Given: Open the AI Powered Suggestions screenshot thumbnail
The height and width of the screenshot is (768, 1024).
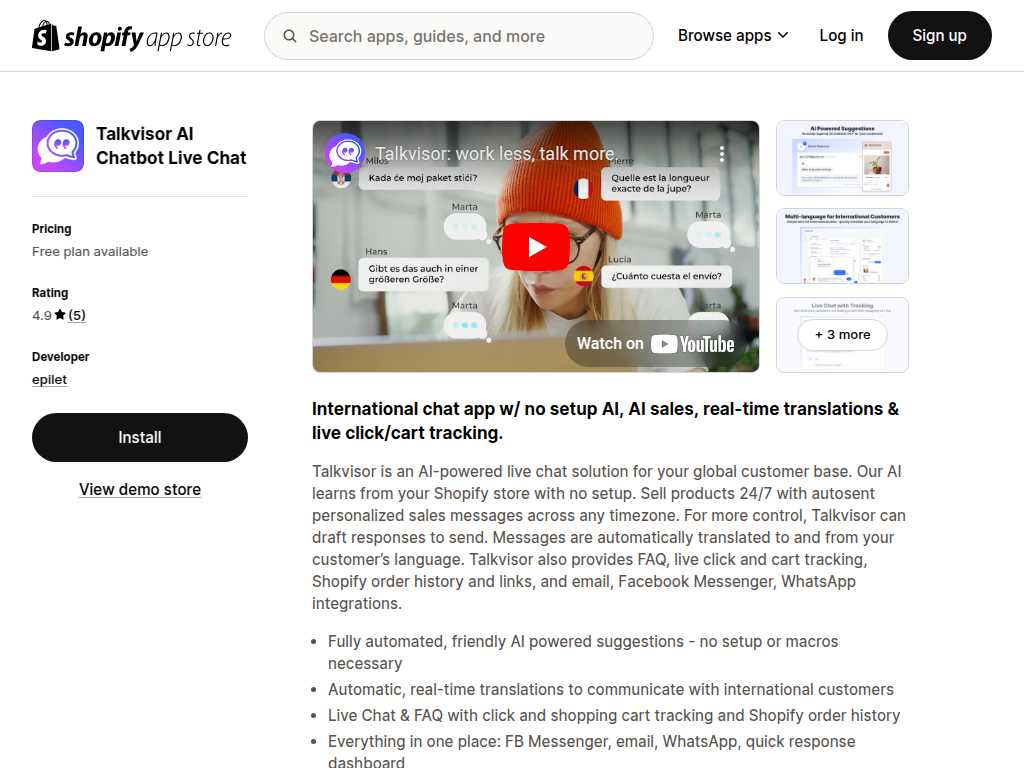Looking at the screenshot, I should (x=842, y=158).
